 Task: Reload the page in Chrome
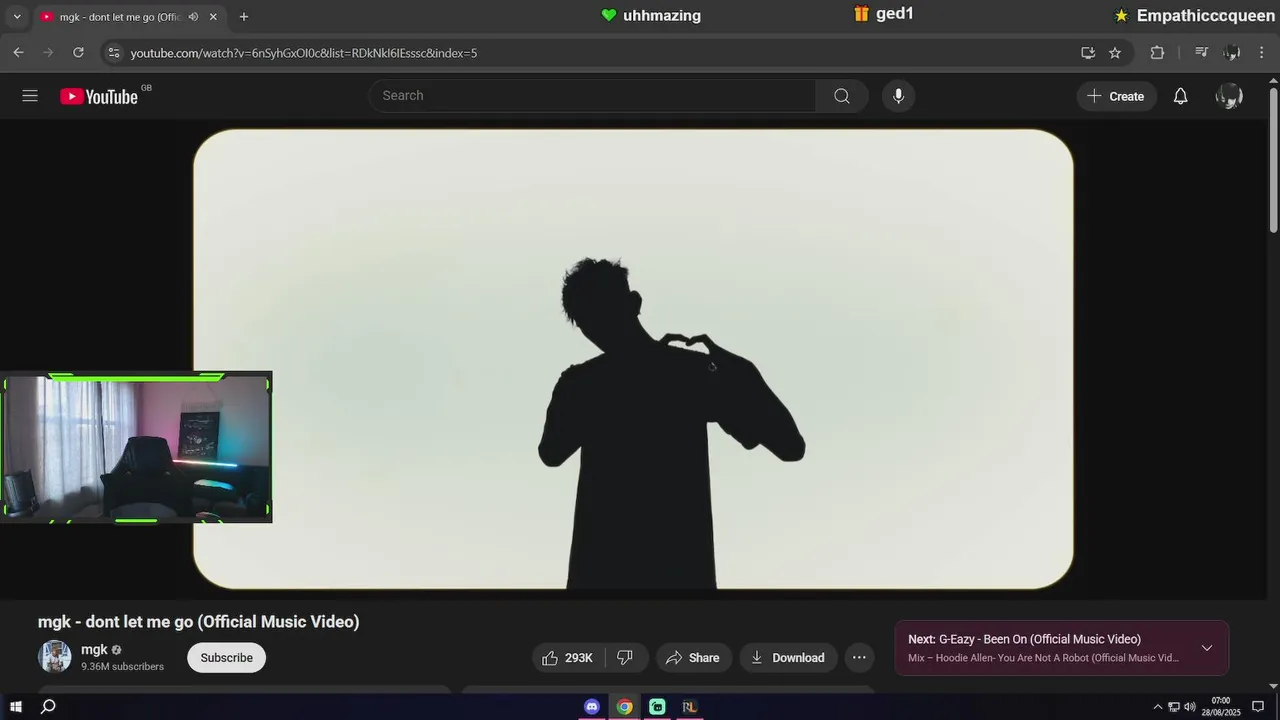click(78, 52)
